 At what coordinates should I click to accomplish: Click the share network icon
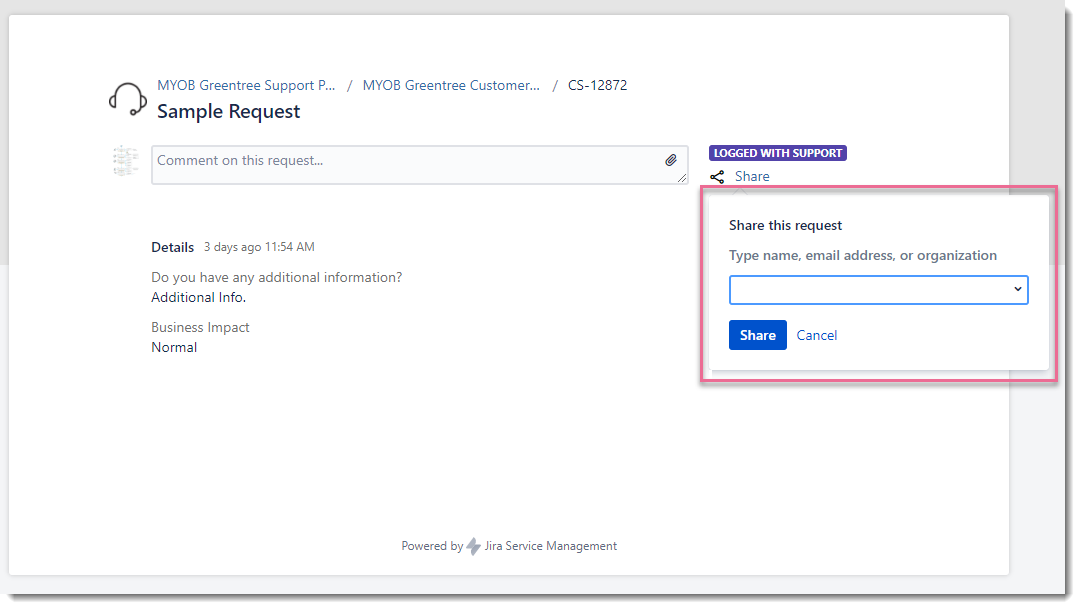click(x=717, y=177)
